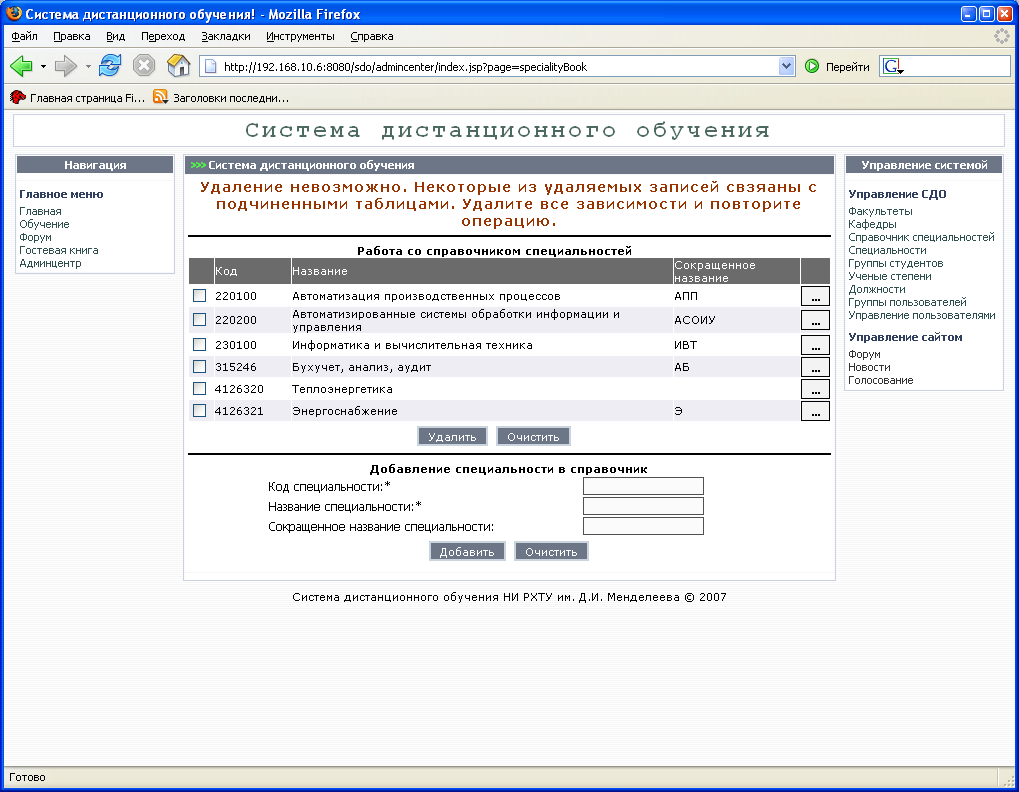Open the Специальности link
The height and width of the screenshot is (792, 1019).
(887, 250)
